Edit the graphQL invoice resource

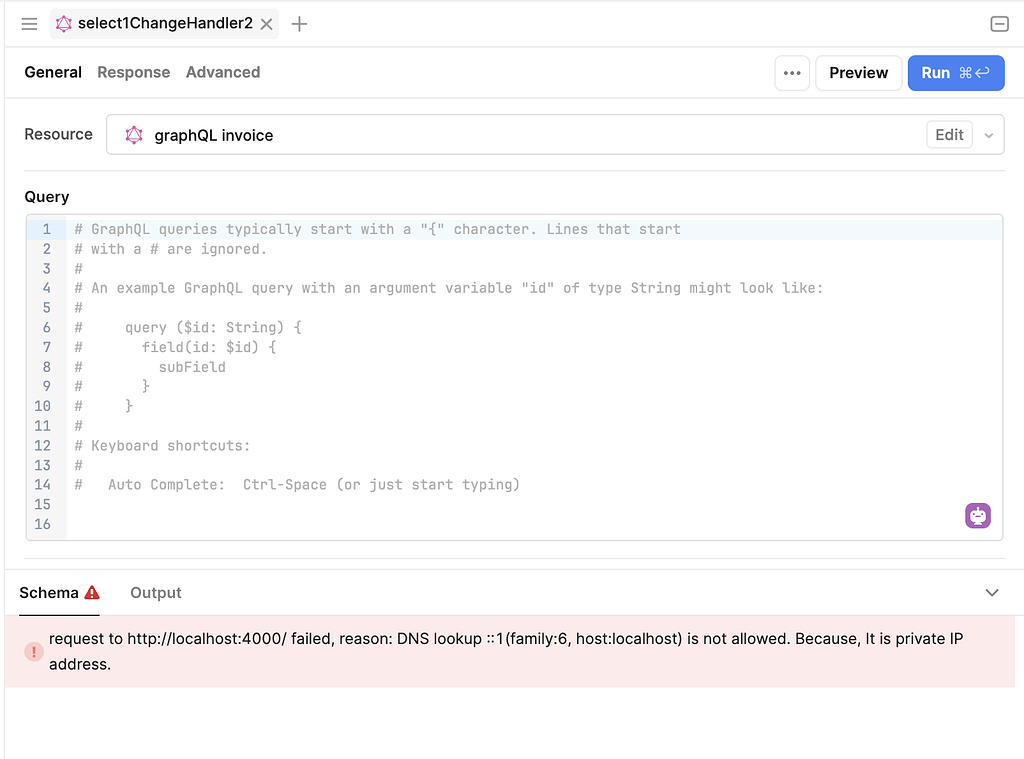(x=948, y=134)
